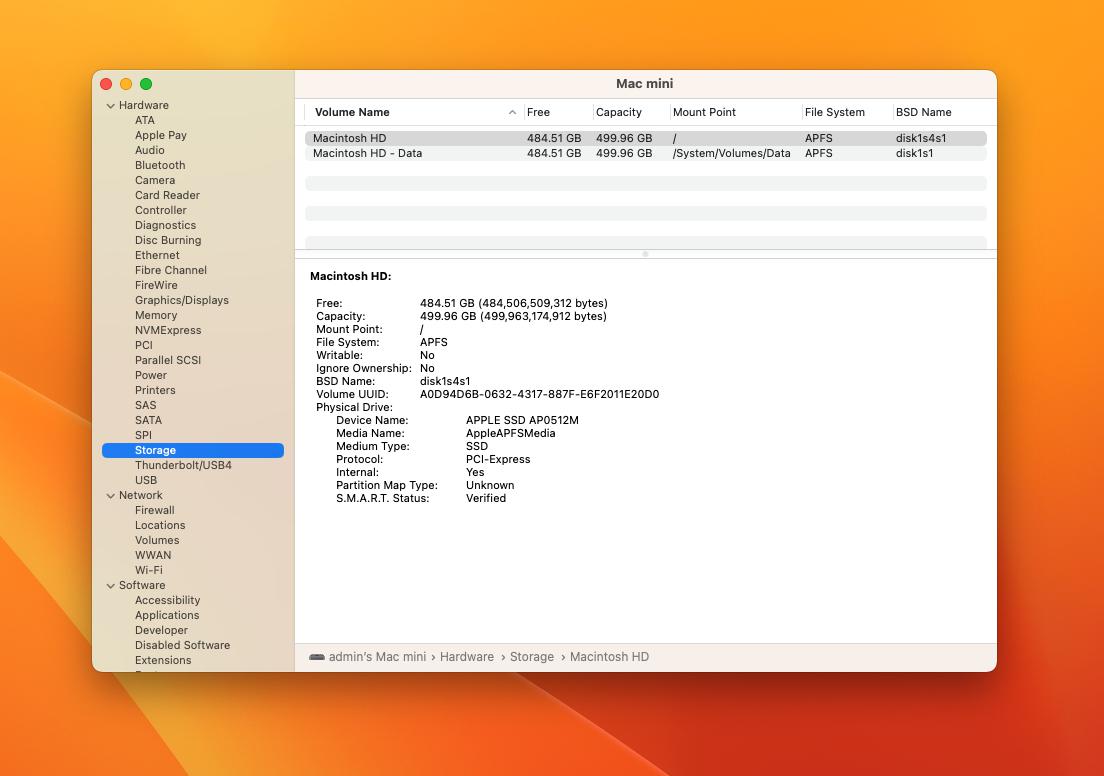Select Volumes under Network
Viewport: 1104px width, 776px height.
(157, 541)
